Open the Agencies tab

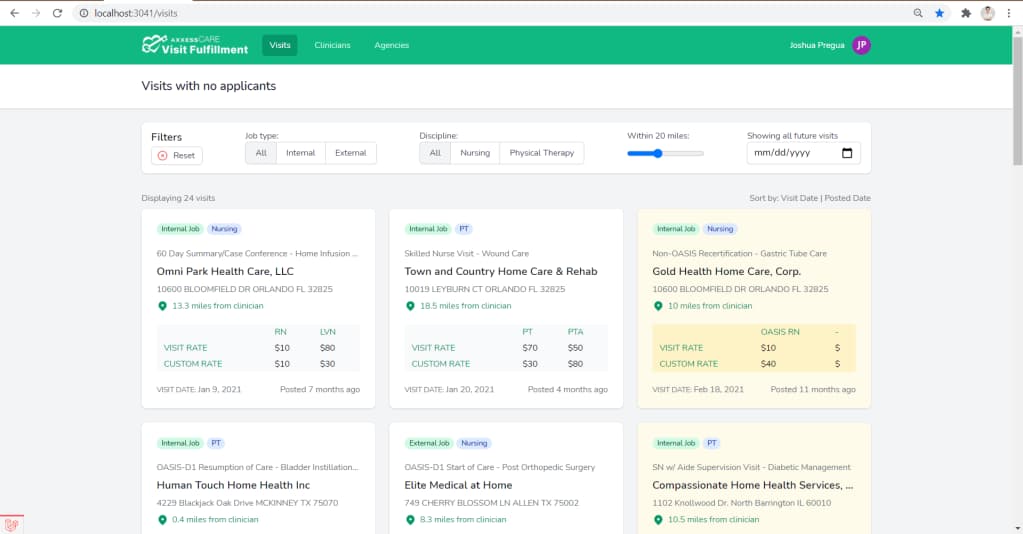pyautogui.click(x=391, y=45)
